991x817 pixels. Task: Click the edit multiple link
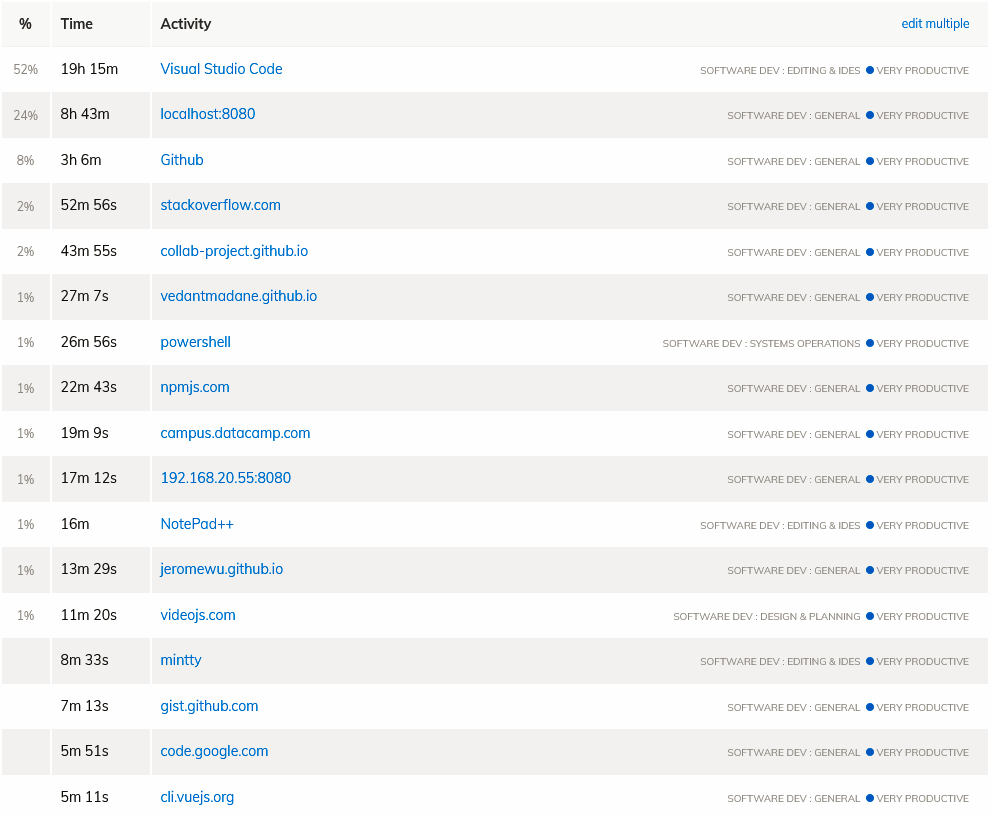tap(935, 24)
